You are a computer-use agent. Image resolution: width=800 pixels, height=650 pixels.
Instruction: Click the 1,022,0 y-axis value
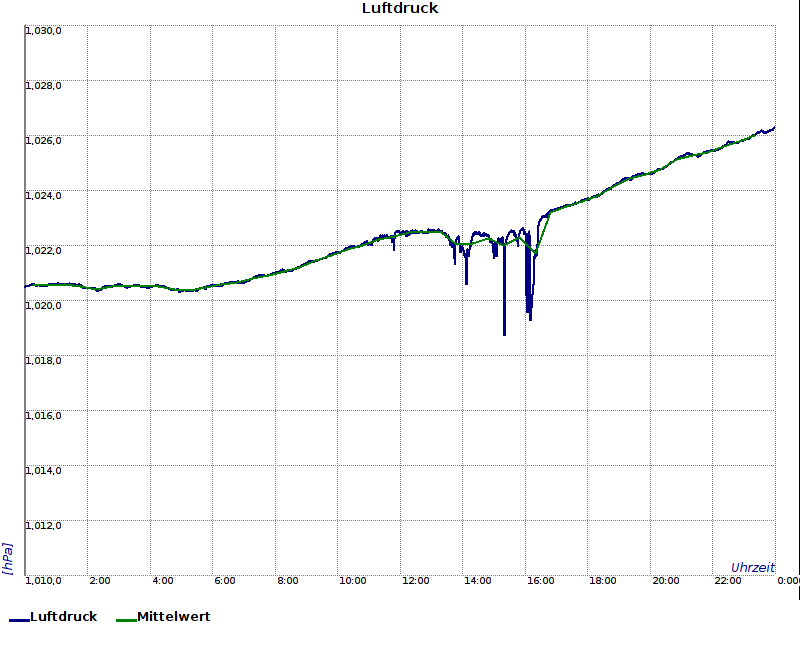click(43, 251)
